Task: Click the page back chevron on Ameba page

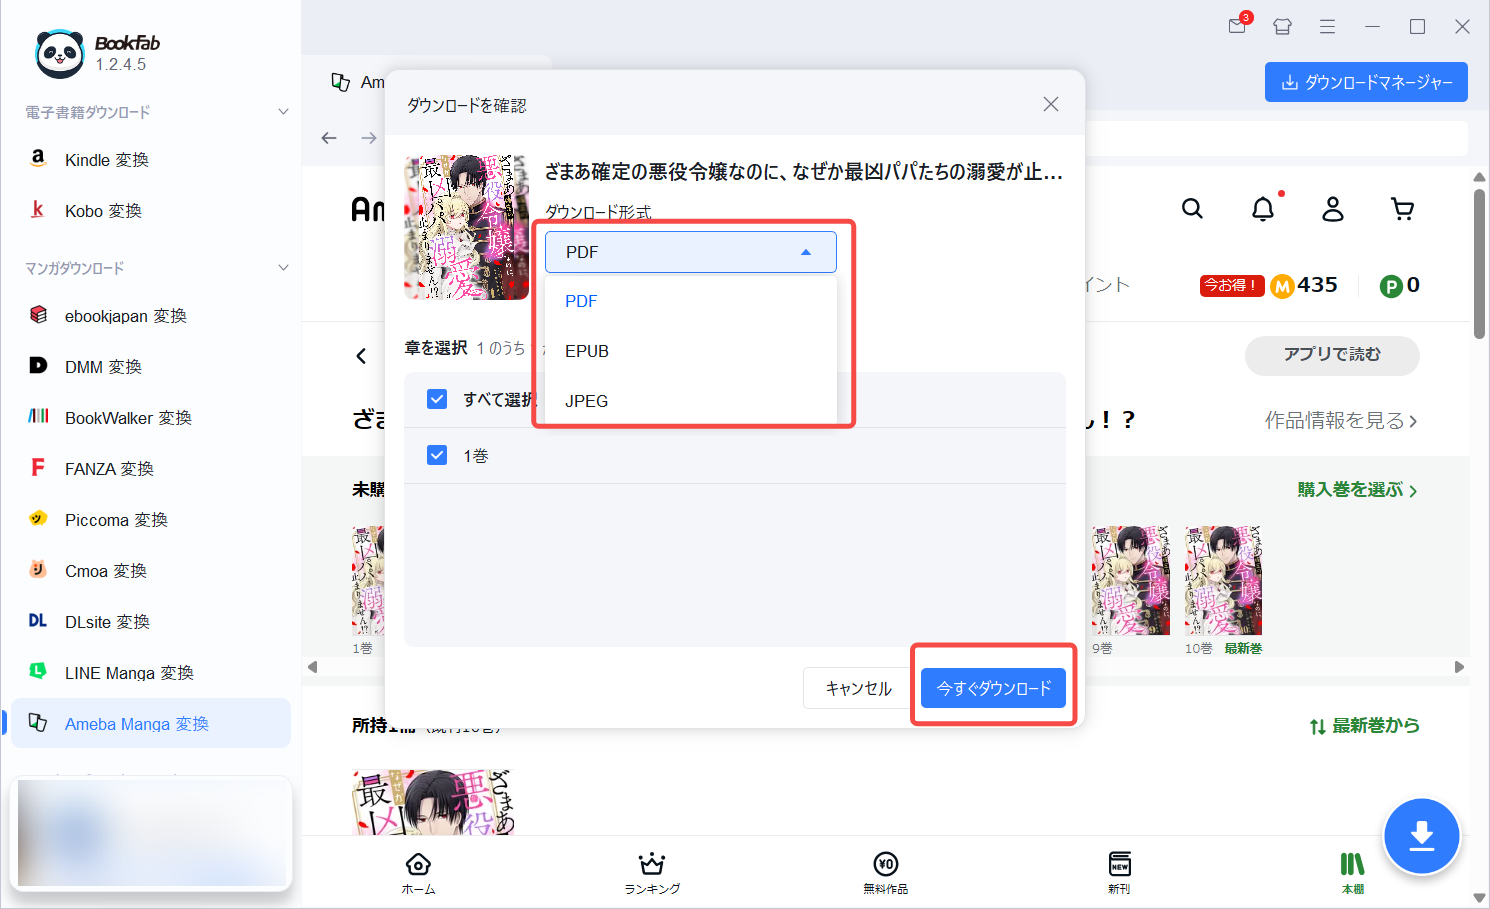Action: [361, 356]
